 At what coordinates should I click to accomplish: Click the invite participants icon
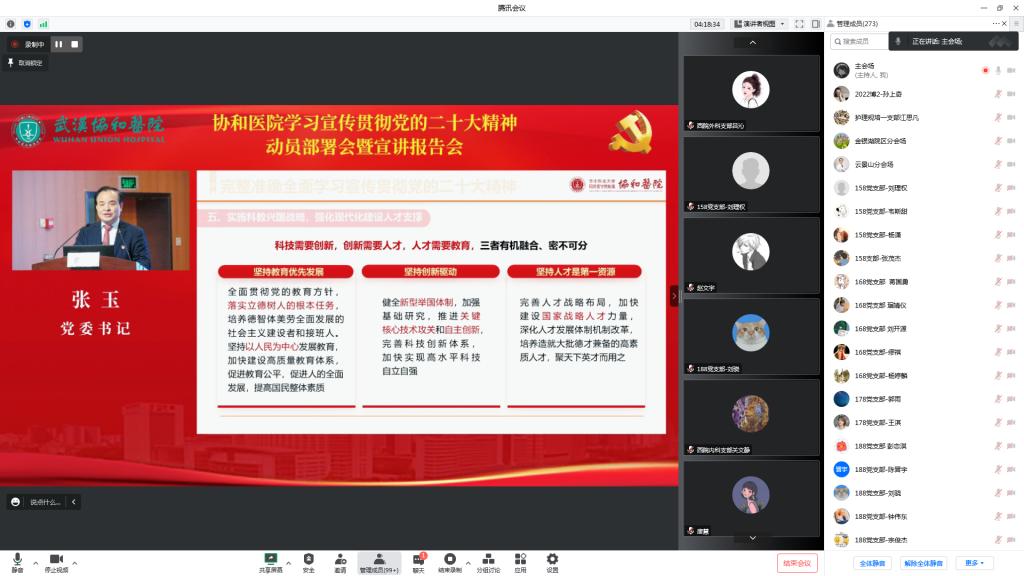coord(340,559)
